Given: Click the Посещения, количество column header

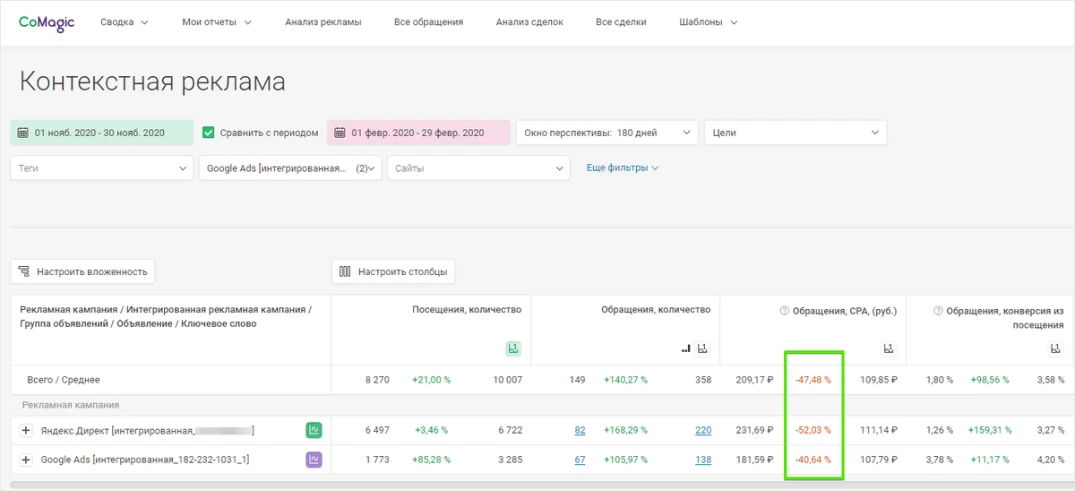Looking at the screenshot, I should [x=467, y=310].
